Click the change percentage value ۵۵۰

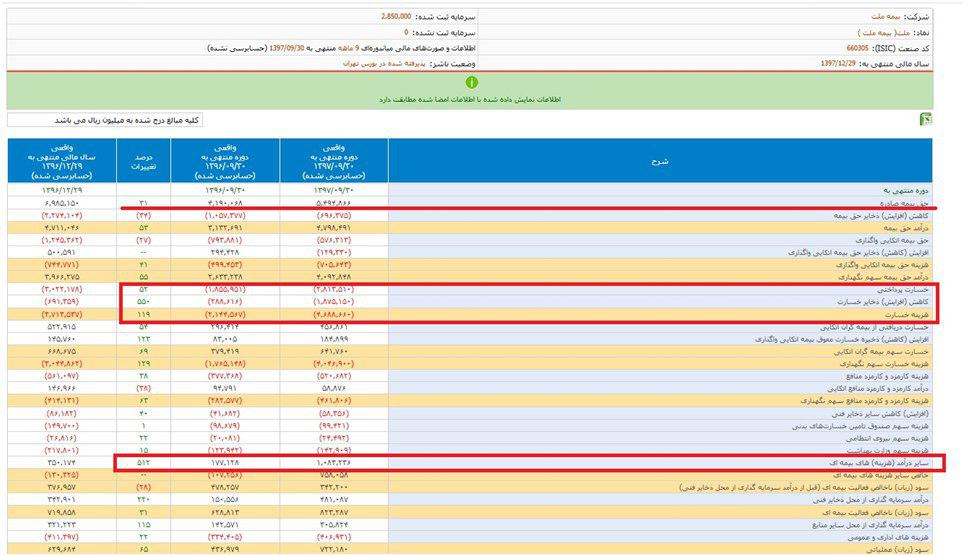click(144, 302)
